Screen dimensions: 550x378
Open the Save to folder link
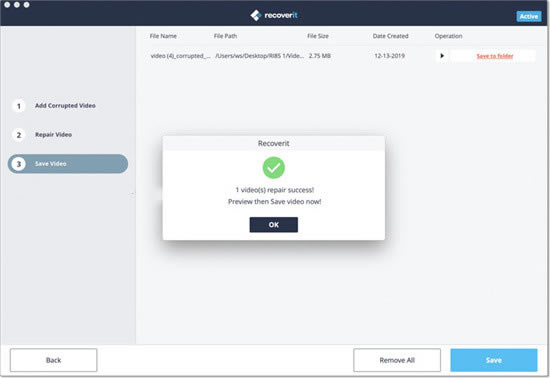coord(495,56)
